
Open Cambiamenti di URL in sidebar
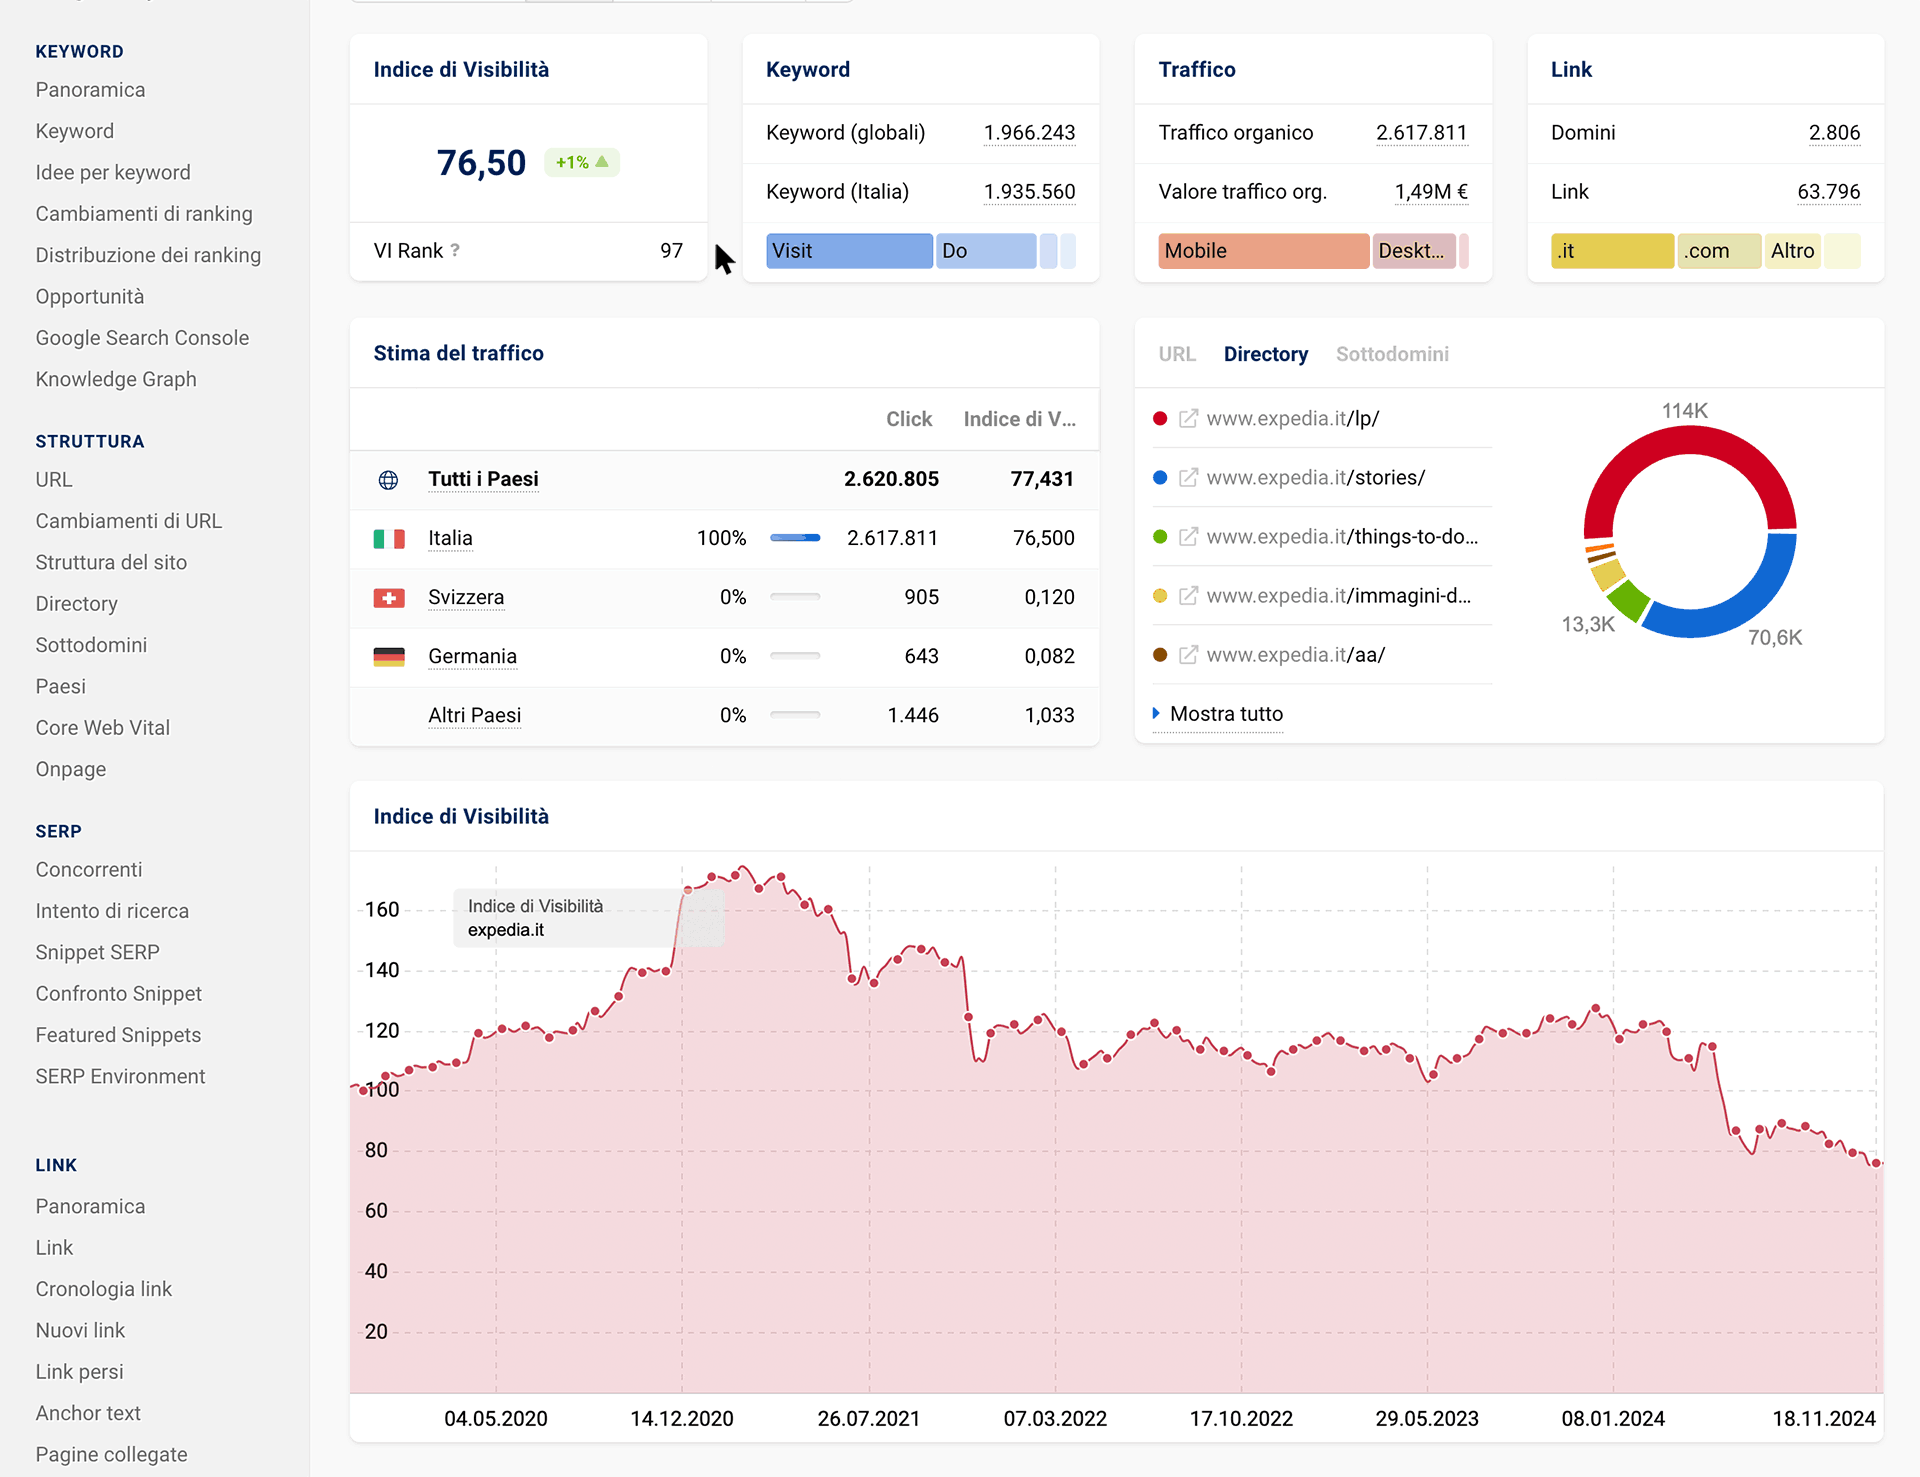click(x=129, y=521)
